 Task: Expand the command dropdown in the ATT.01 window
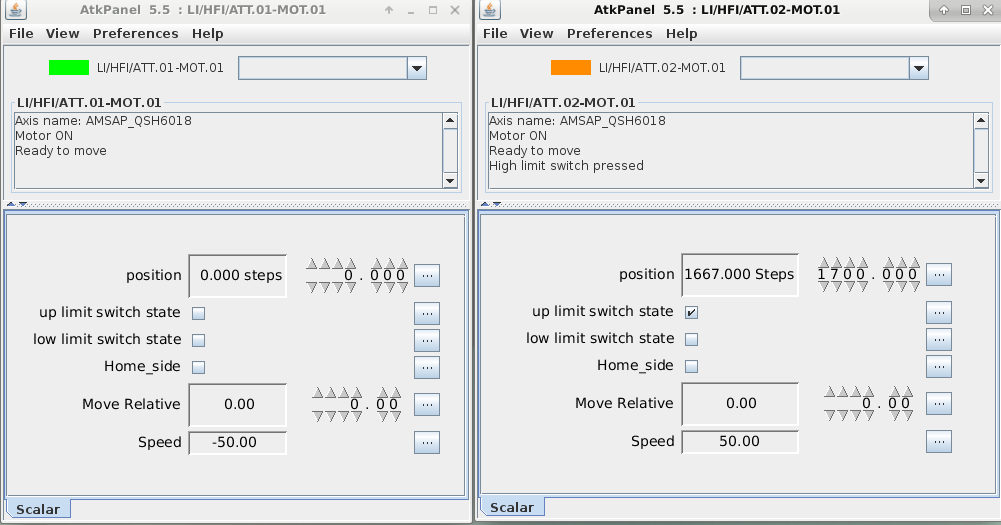pyautogui.click(x=417, y=68)
